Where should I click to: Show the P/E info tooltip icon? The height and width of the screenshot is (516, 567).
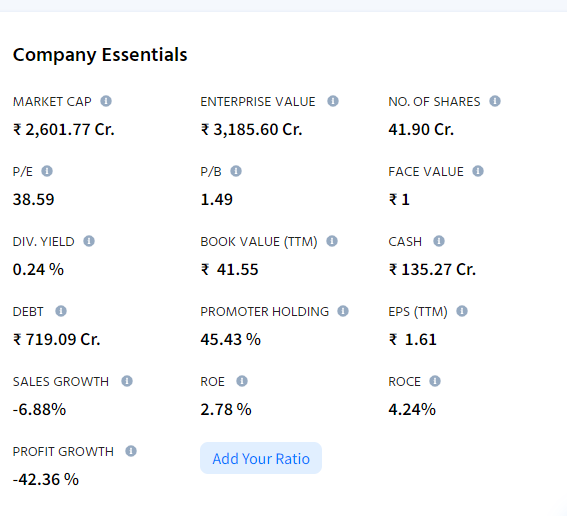(x=47, y=171)
